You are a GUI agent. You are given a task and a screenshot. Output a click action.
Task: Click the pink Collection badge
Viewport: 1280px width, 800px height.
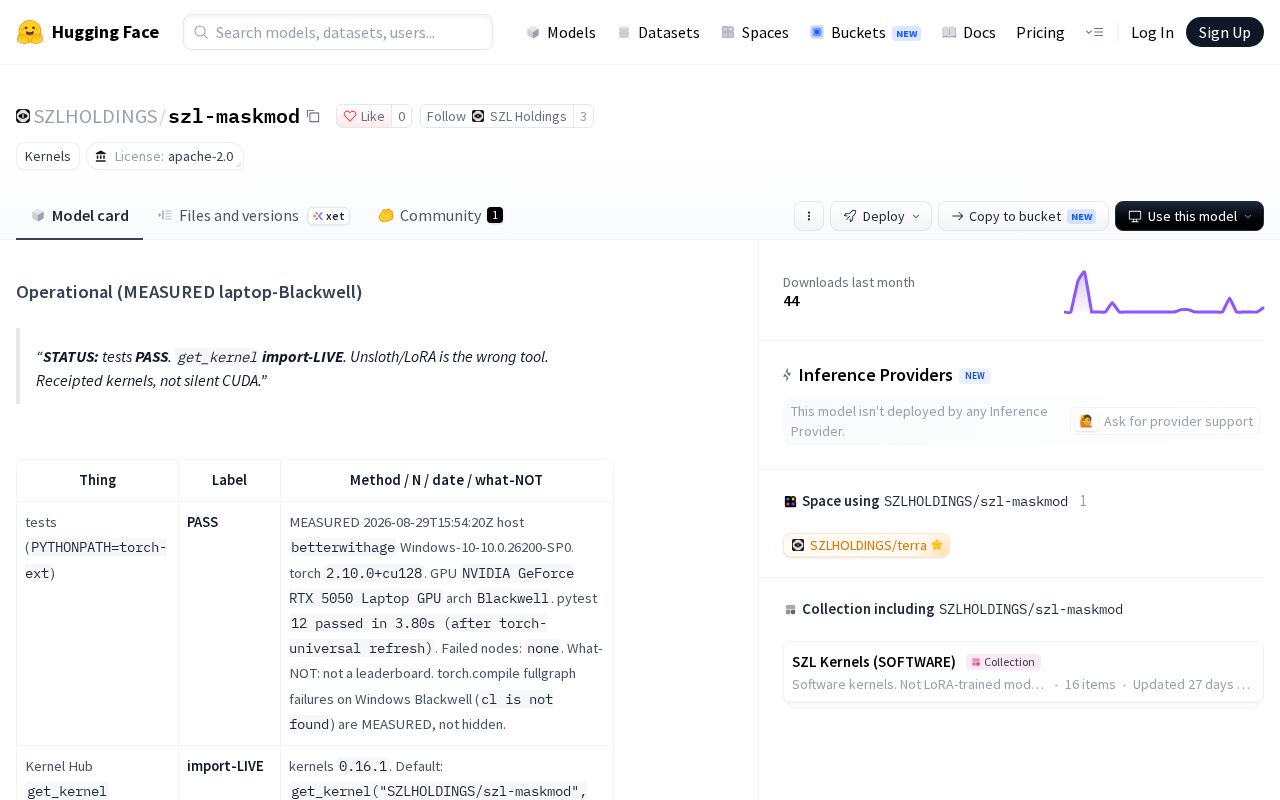[1003, 662]
